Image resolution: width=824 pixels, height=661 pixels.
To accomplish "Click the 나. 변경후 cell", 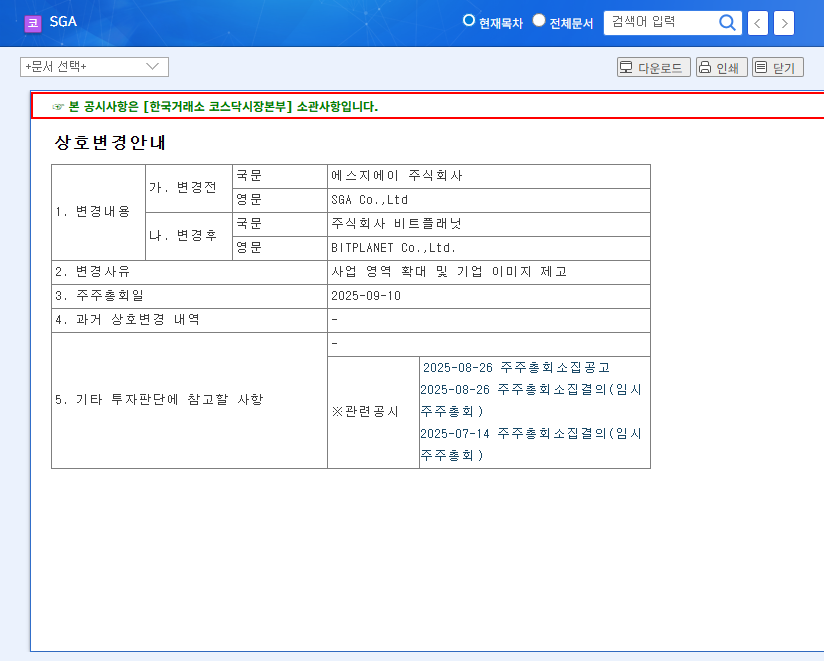I will 189,236.
